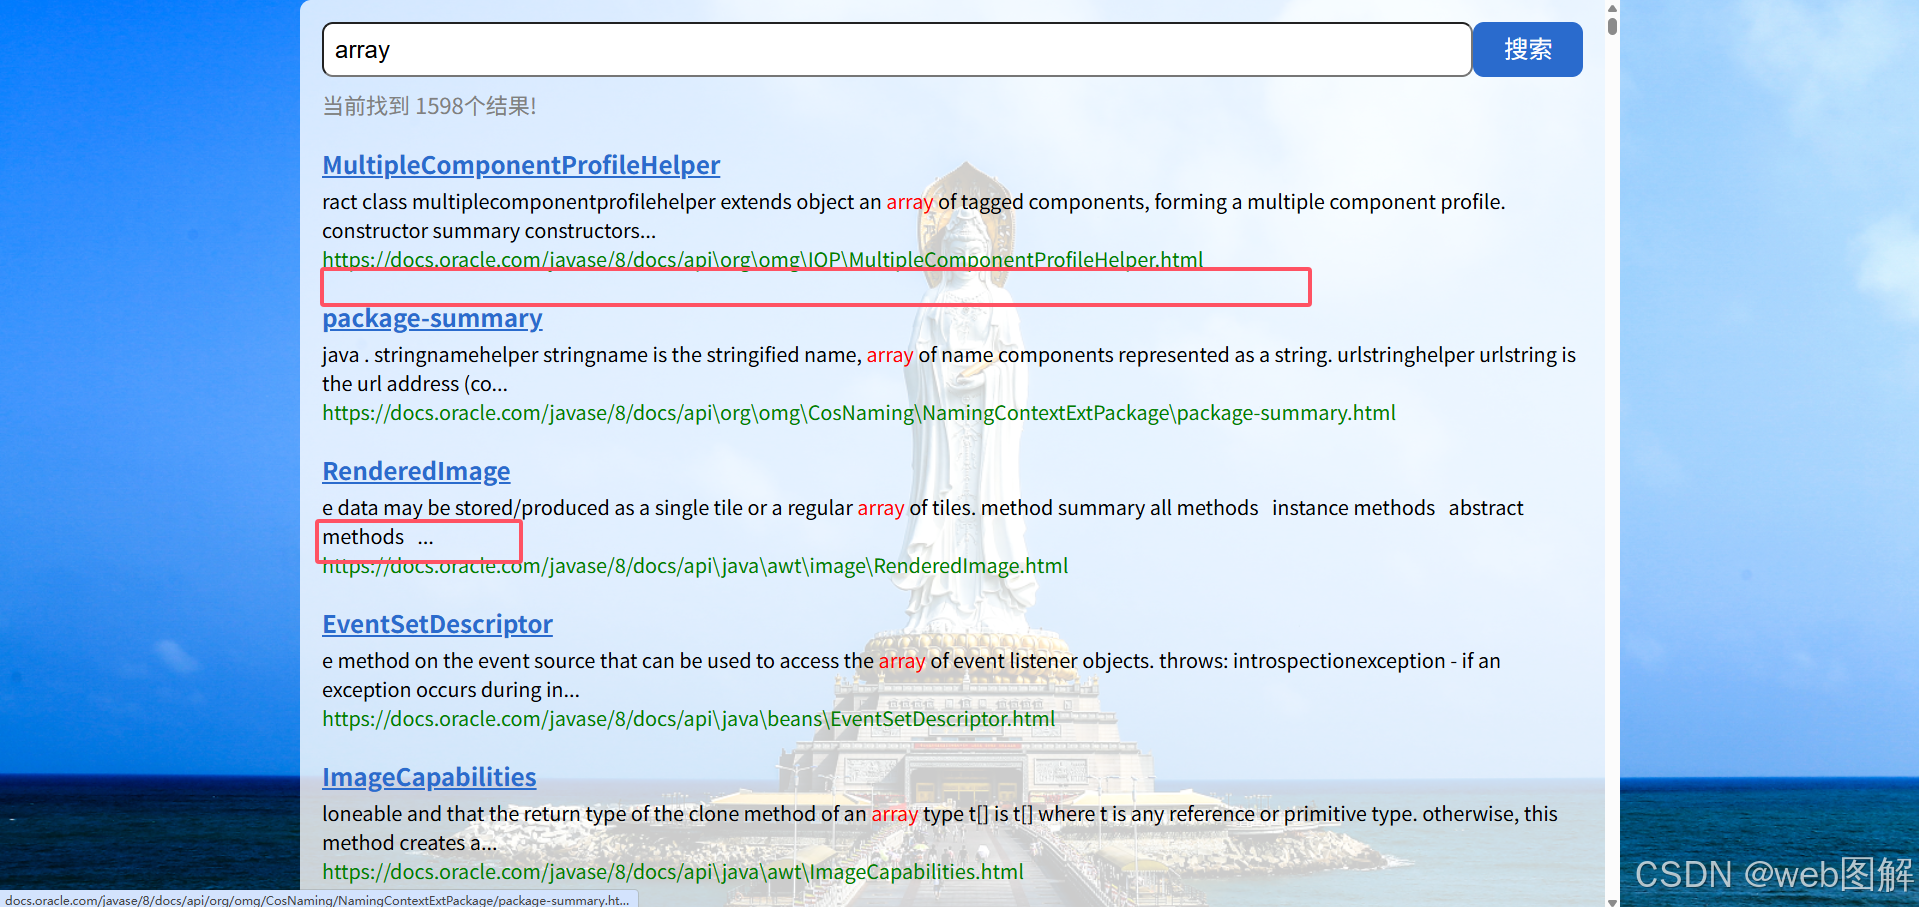Click the EventSetDescriptor description about event listener objects

coord(911,675)
